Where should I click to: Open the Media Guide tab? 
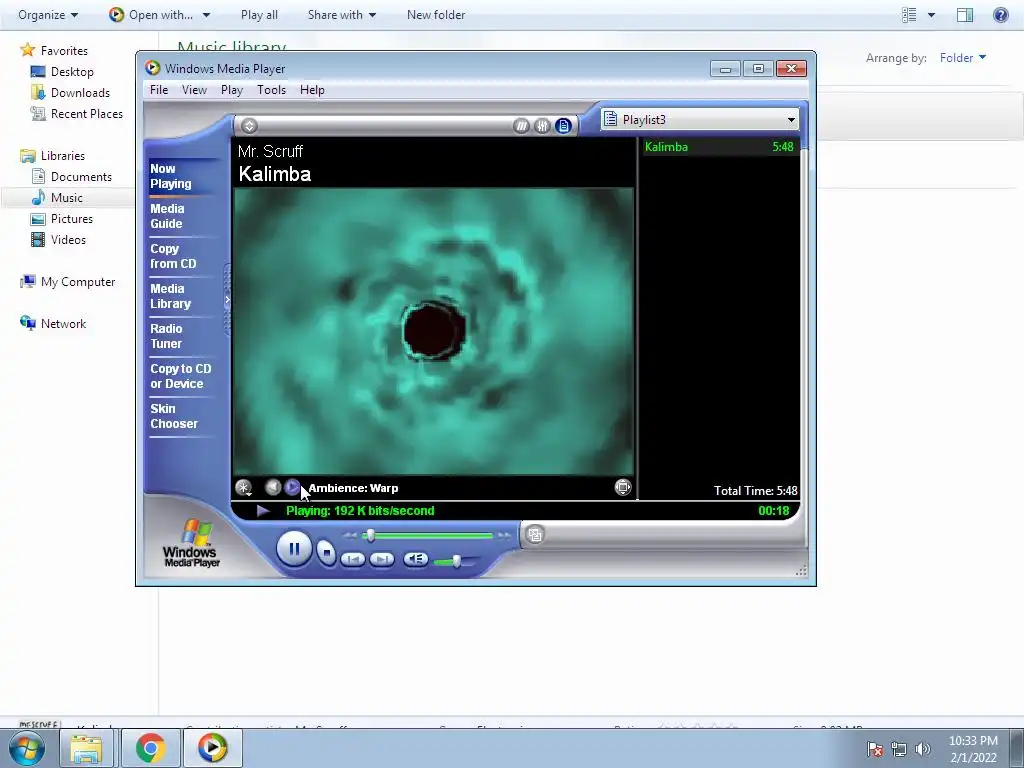pyautogui.click(x=167, y=216)
